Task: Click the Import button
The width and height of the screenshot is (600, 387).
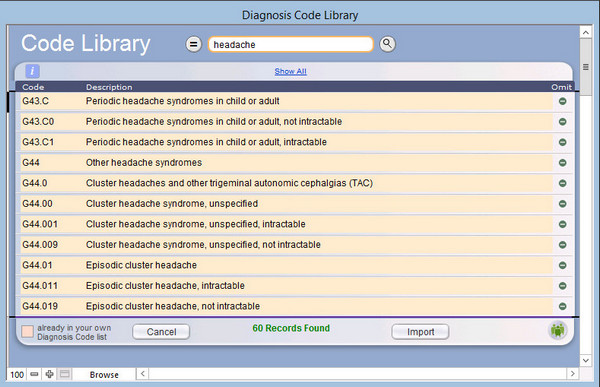Action: pos(420,332)
